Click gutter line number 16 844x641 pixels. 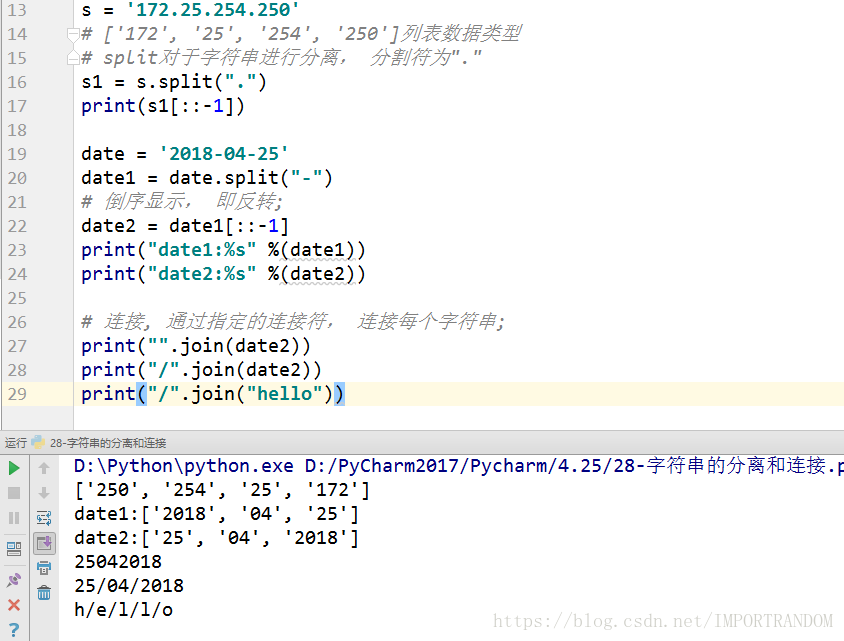click(x=17, y=82)
